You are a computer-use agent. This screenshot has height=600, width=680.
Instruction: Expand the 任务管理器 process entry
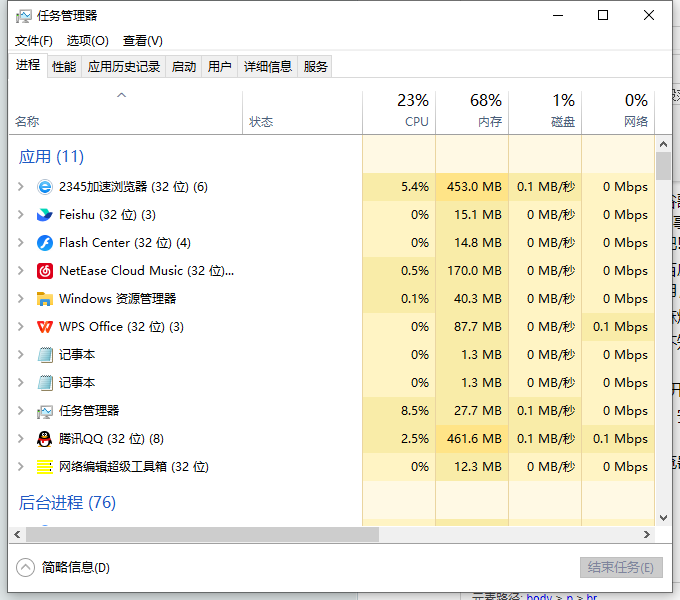(x=20, y=411)
